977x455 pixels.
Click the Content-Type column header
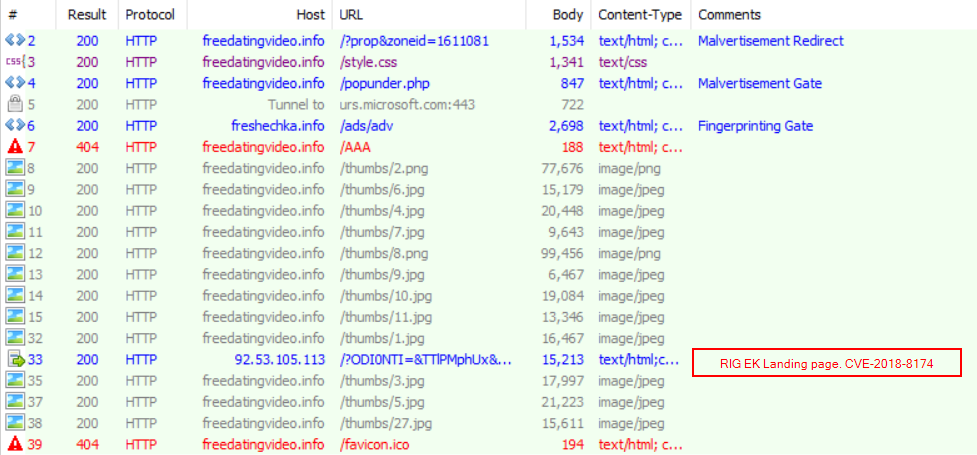point(640,15)
